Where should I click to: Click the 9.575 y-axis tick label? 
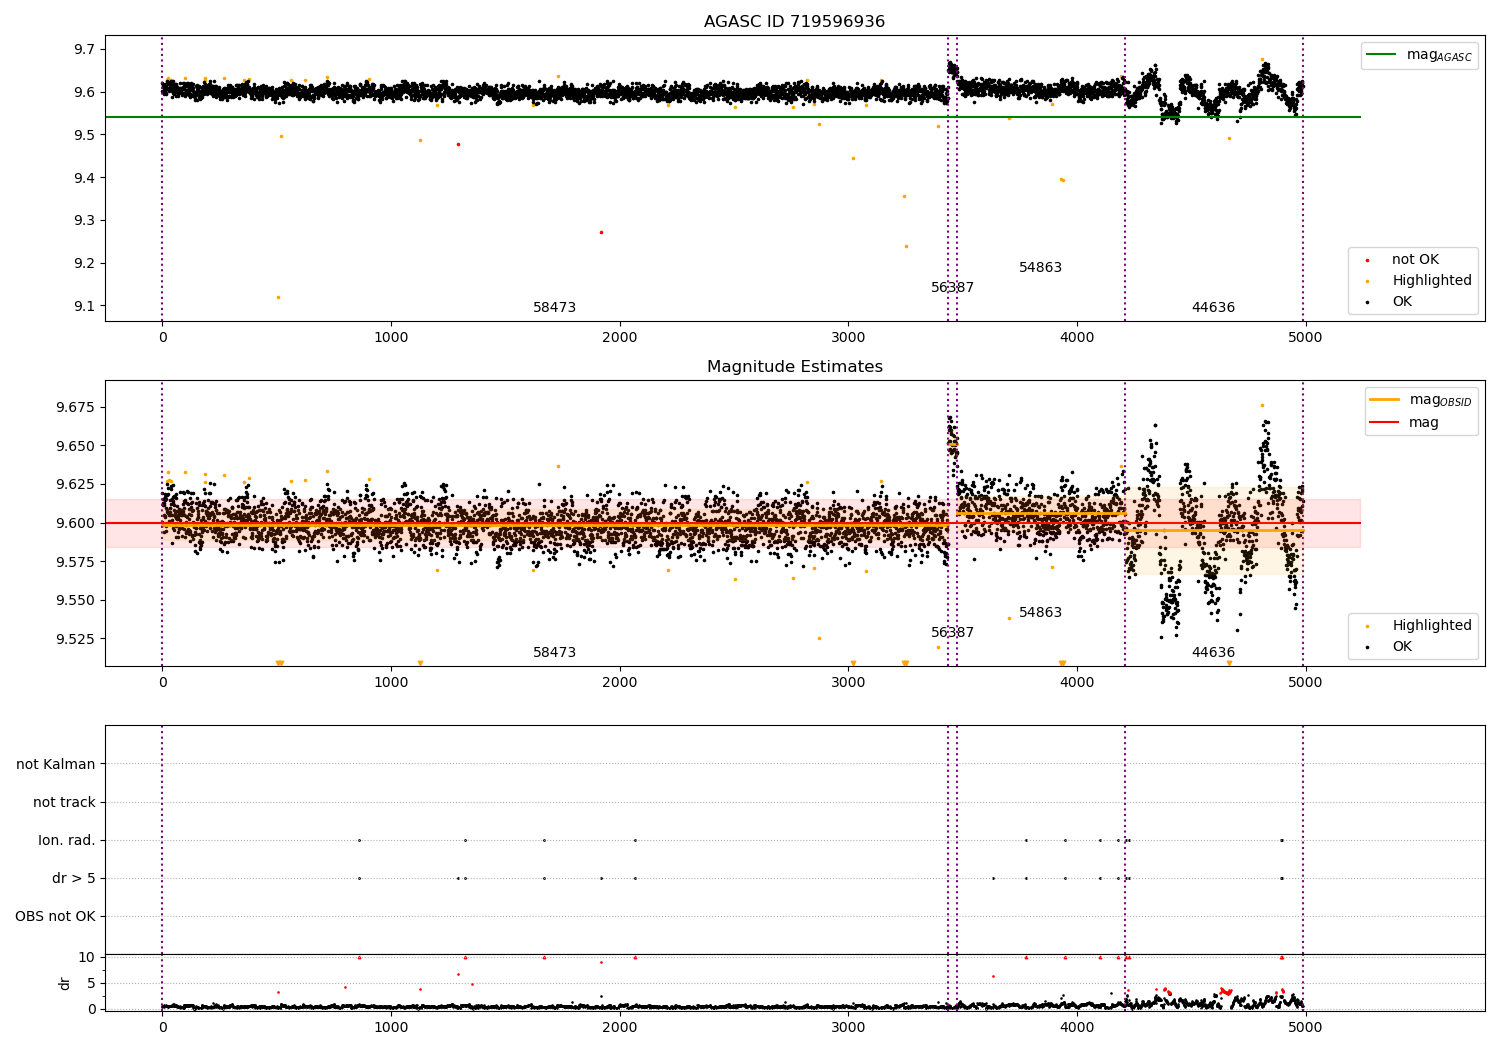pos(76,563)
